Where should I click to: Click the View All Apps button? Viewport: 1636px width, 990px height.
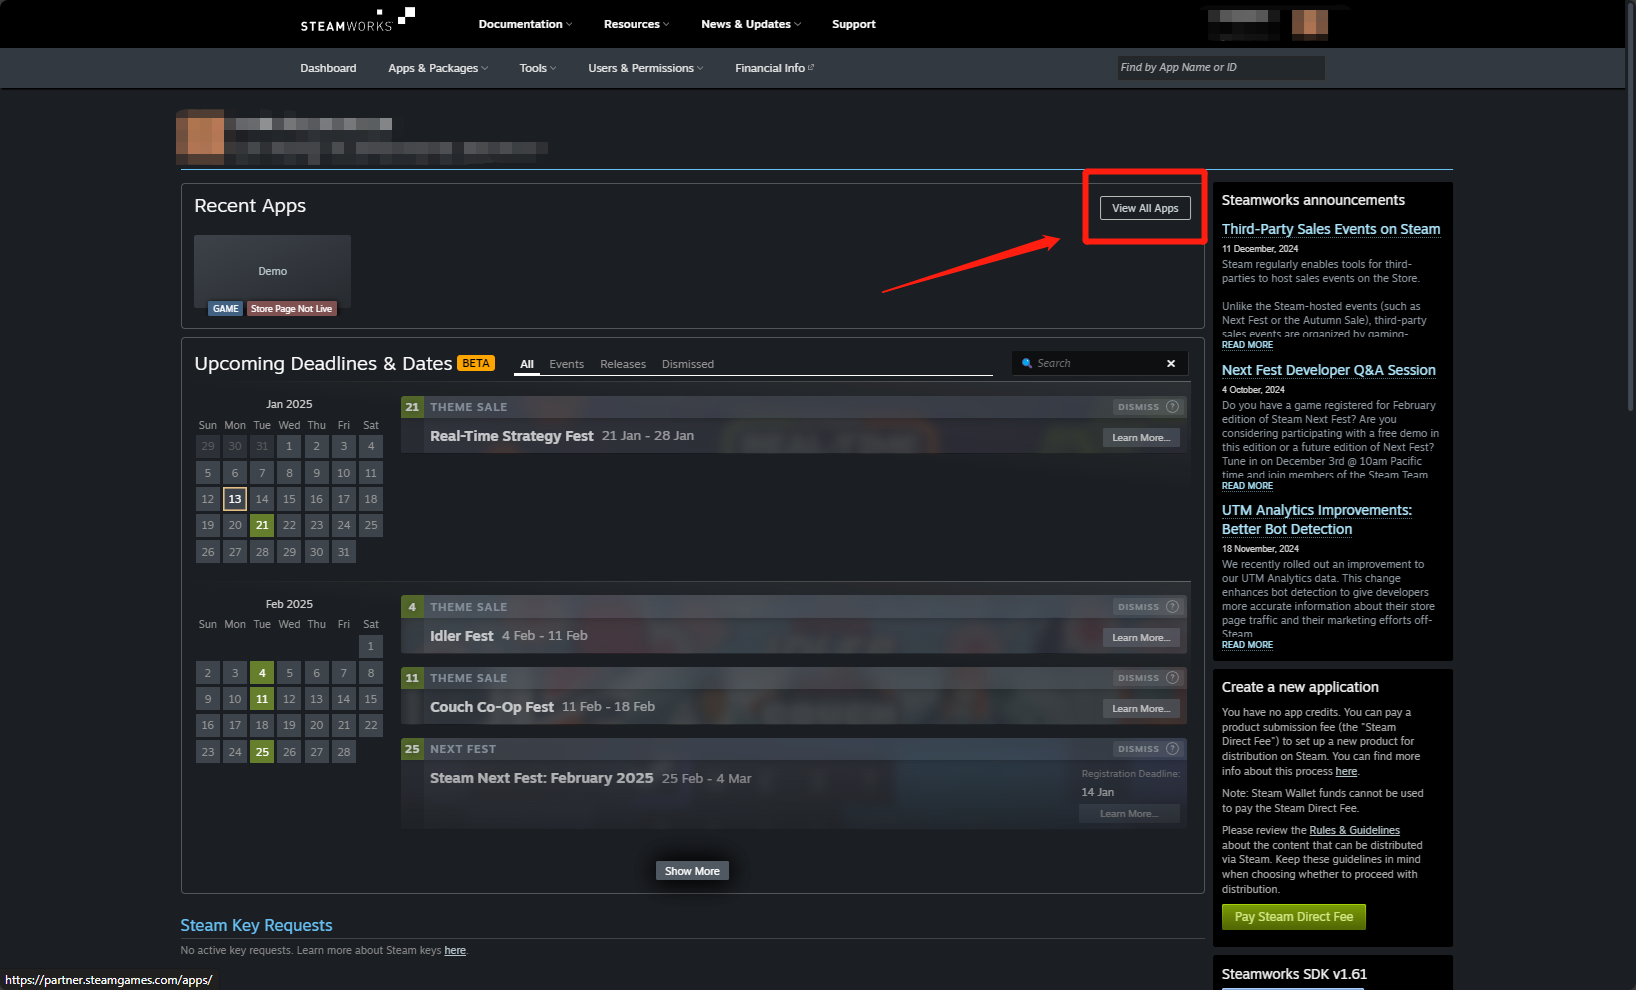click(1145, 208)
